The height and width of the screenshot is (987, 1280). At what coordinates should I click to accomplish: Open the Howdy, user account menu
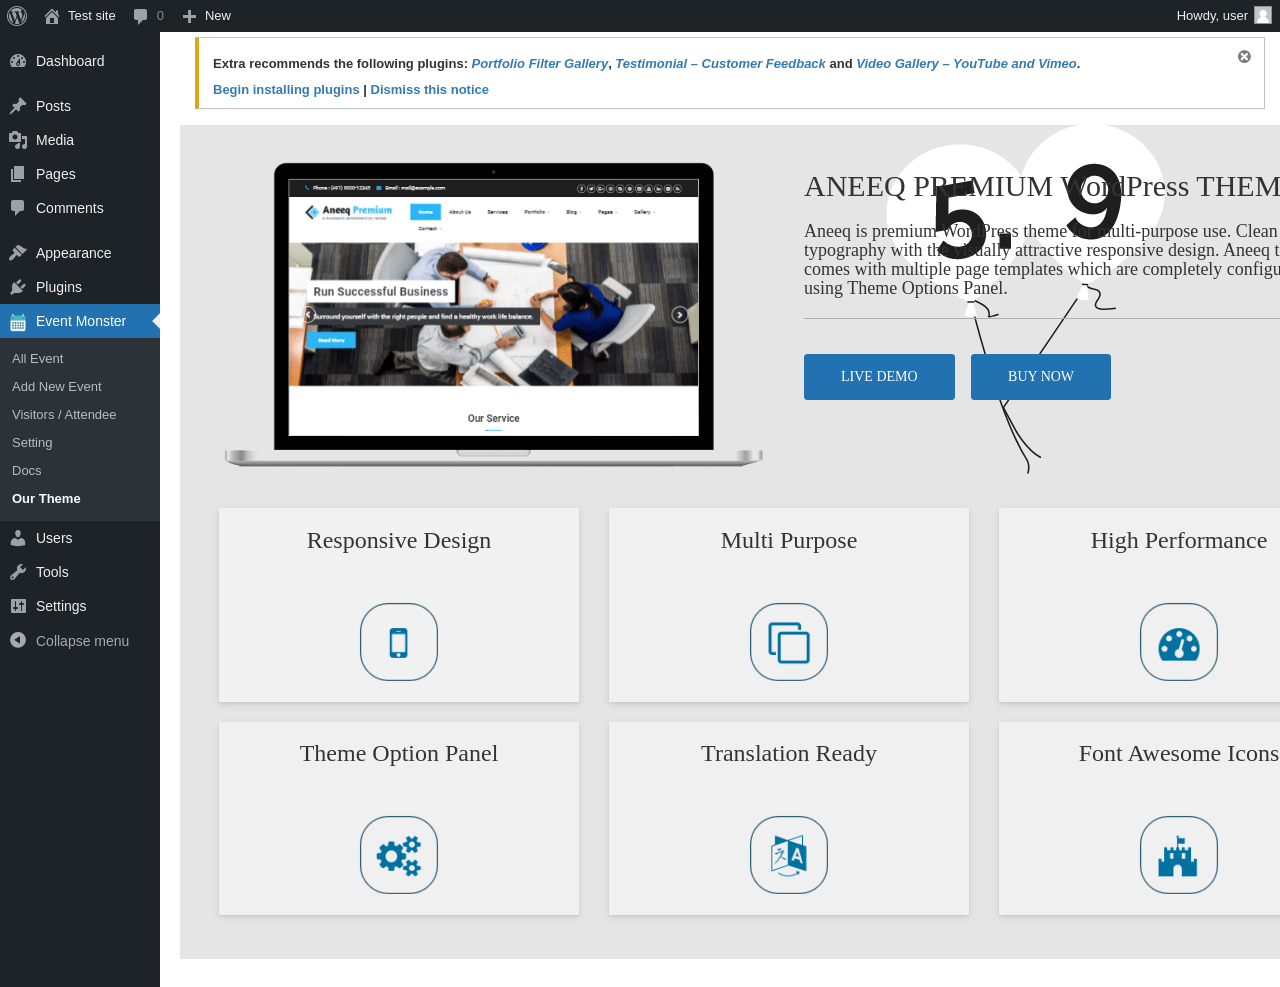pos(1224,16)
